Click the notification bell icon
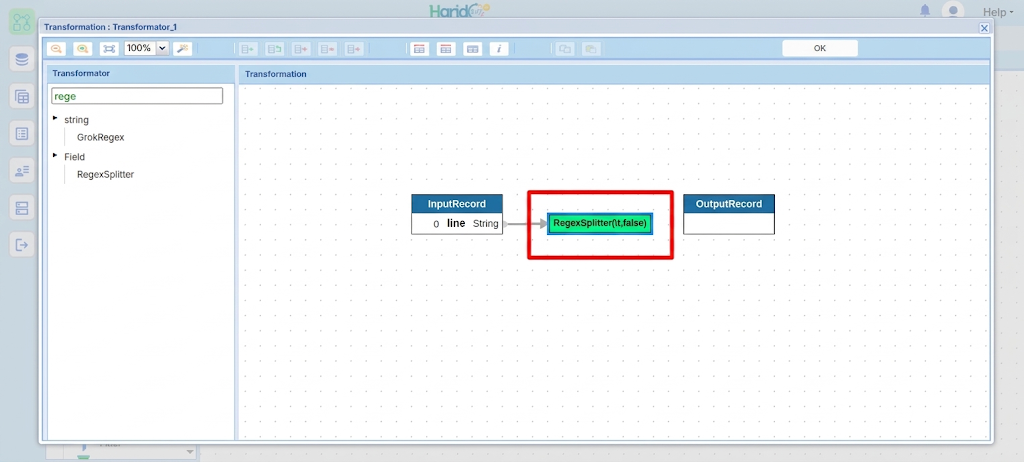1024x462 pixels. click(x=925, y=11)
